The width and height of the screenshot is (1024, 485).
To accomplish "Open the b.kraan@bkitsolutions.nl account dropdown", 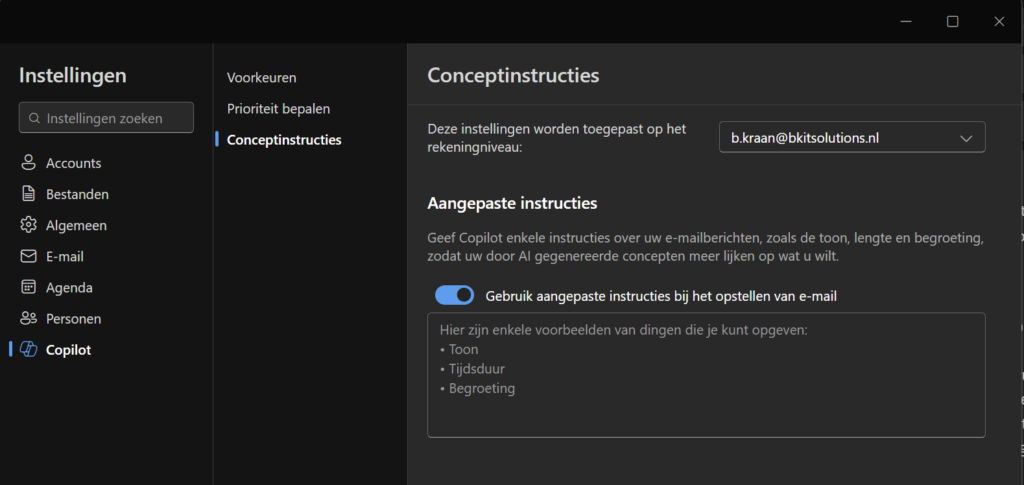I will pos(852,138).
